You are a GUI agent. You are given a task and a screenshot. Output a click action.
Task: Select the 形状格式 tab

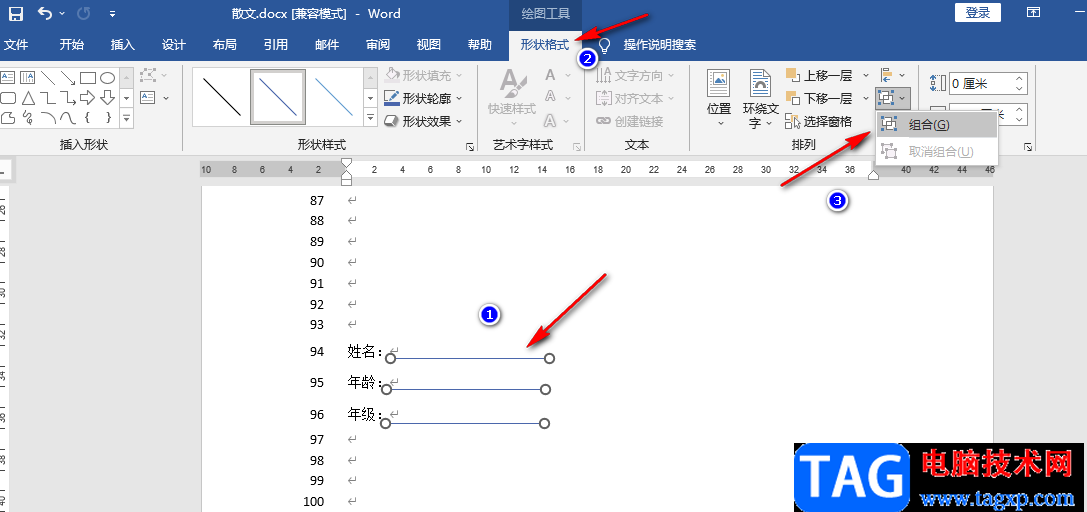544,45
